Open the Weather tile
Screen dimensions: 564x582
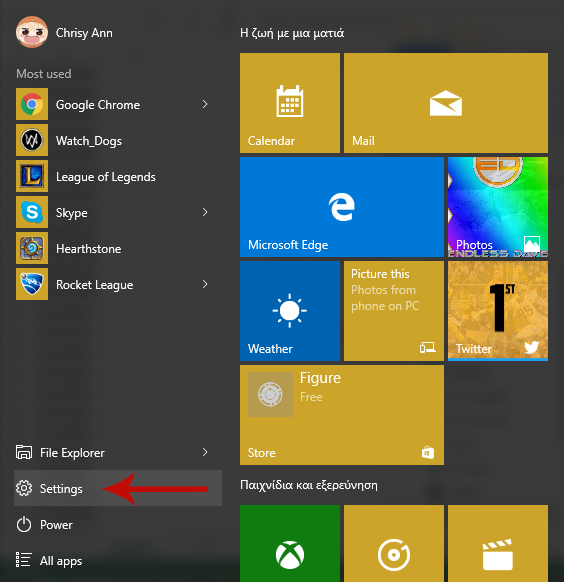[x=290, y=311]
